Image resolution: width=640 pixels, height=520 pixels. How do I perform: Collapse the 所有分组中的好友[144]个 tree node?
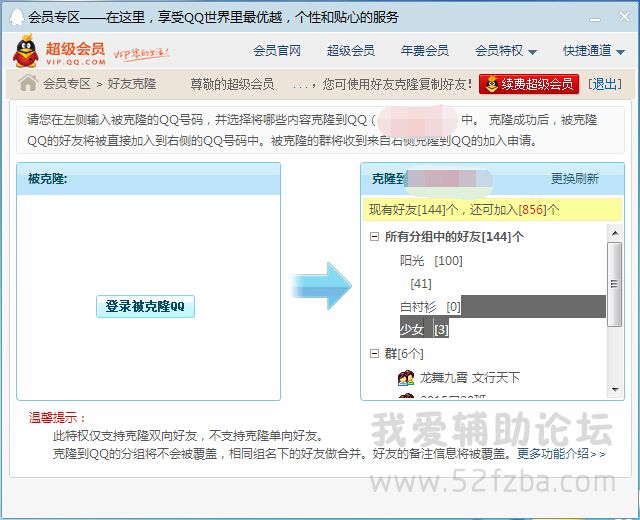click(x=374, y=236)
